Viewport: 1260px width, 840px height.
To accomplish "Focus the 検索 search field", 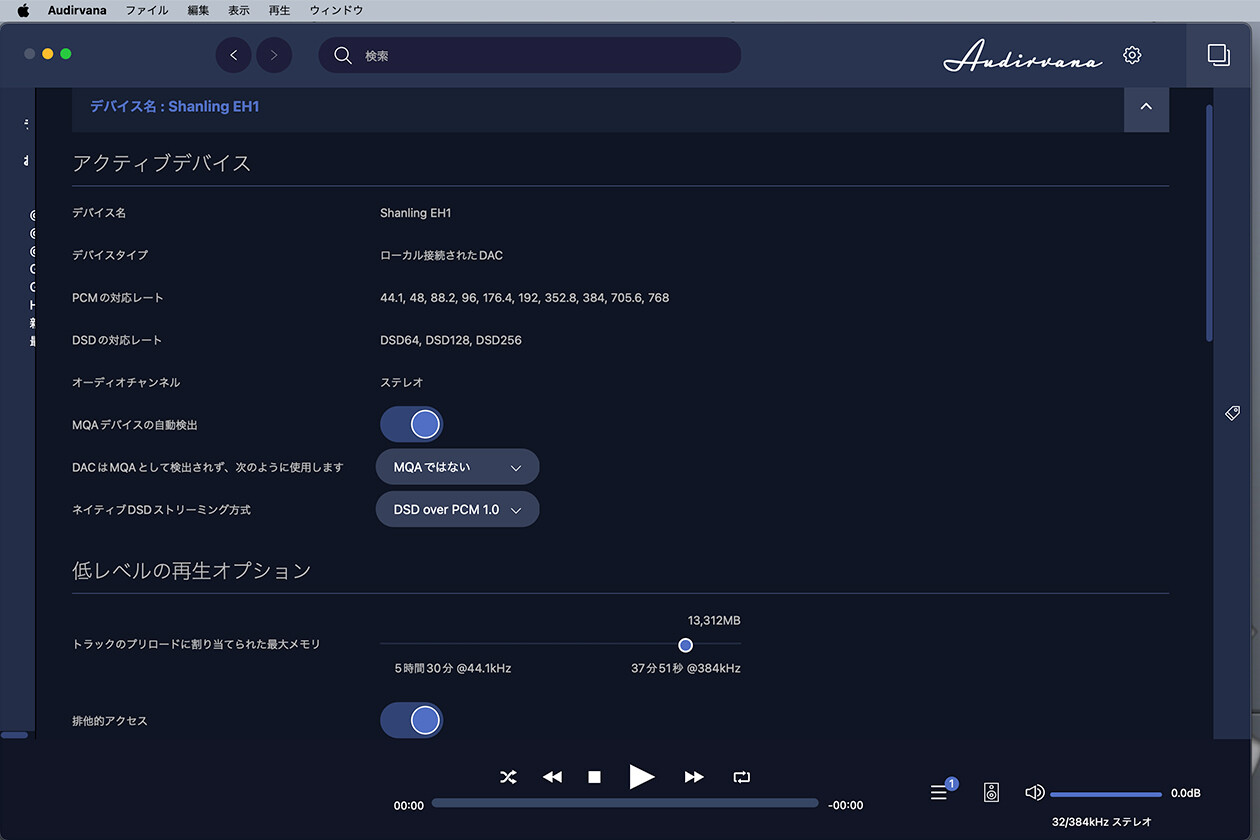I will (x=530, y=56).
